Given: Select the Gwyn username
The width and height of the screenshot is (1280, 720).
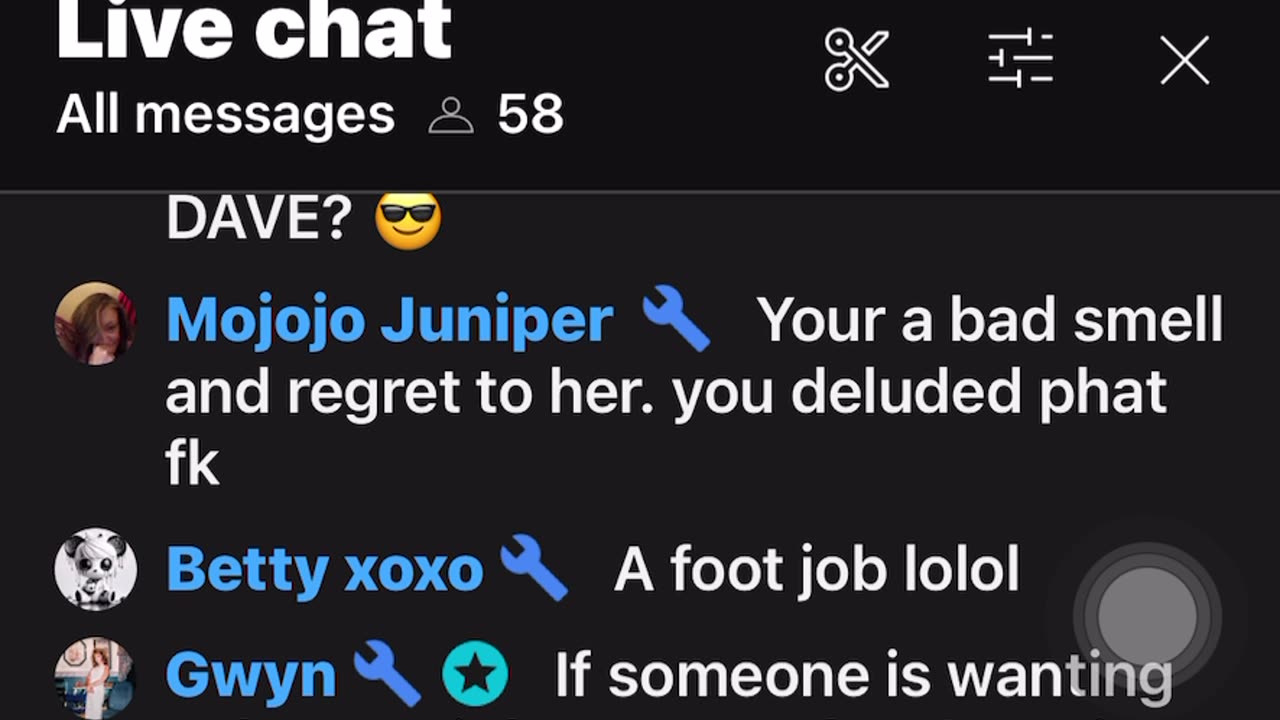Looking at the screenshot, I should point(251,677).
